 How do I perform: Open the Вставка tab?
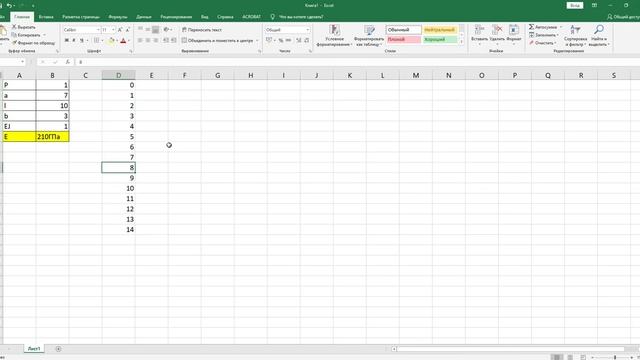[x=46, y=17]
